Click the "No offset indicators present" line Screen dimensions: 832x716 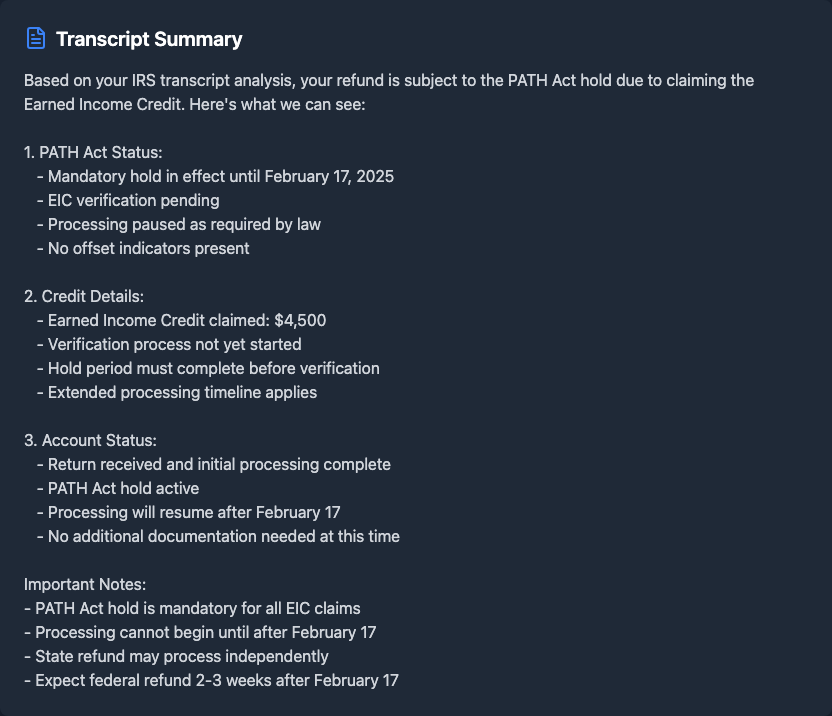tap(148, 248)
